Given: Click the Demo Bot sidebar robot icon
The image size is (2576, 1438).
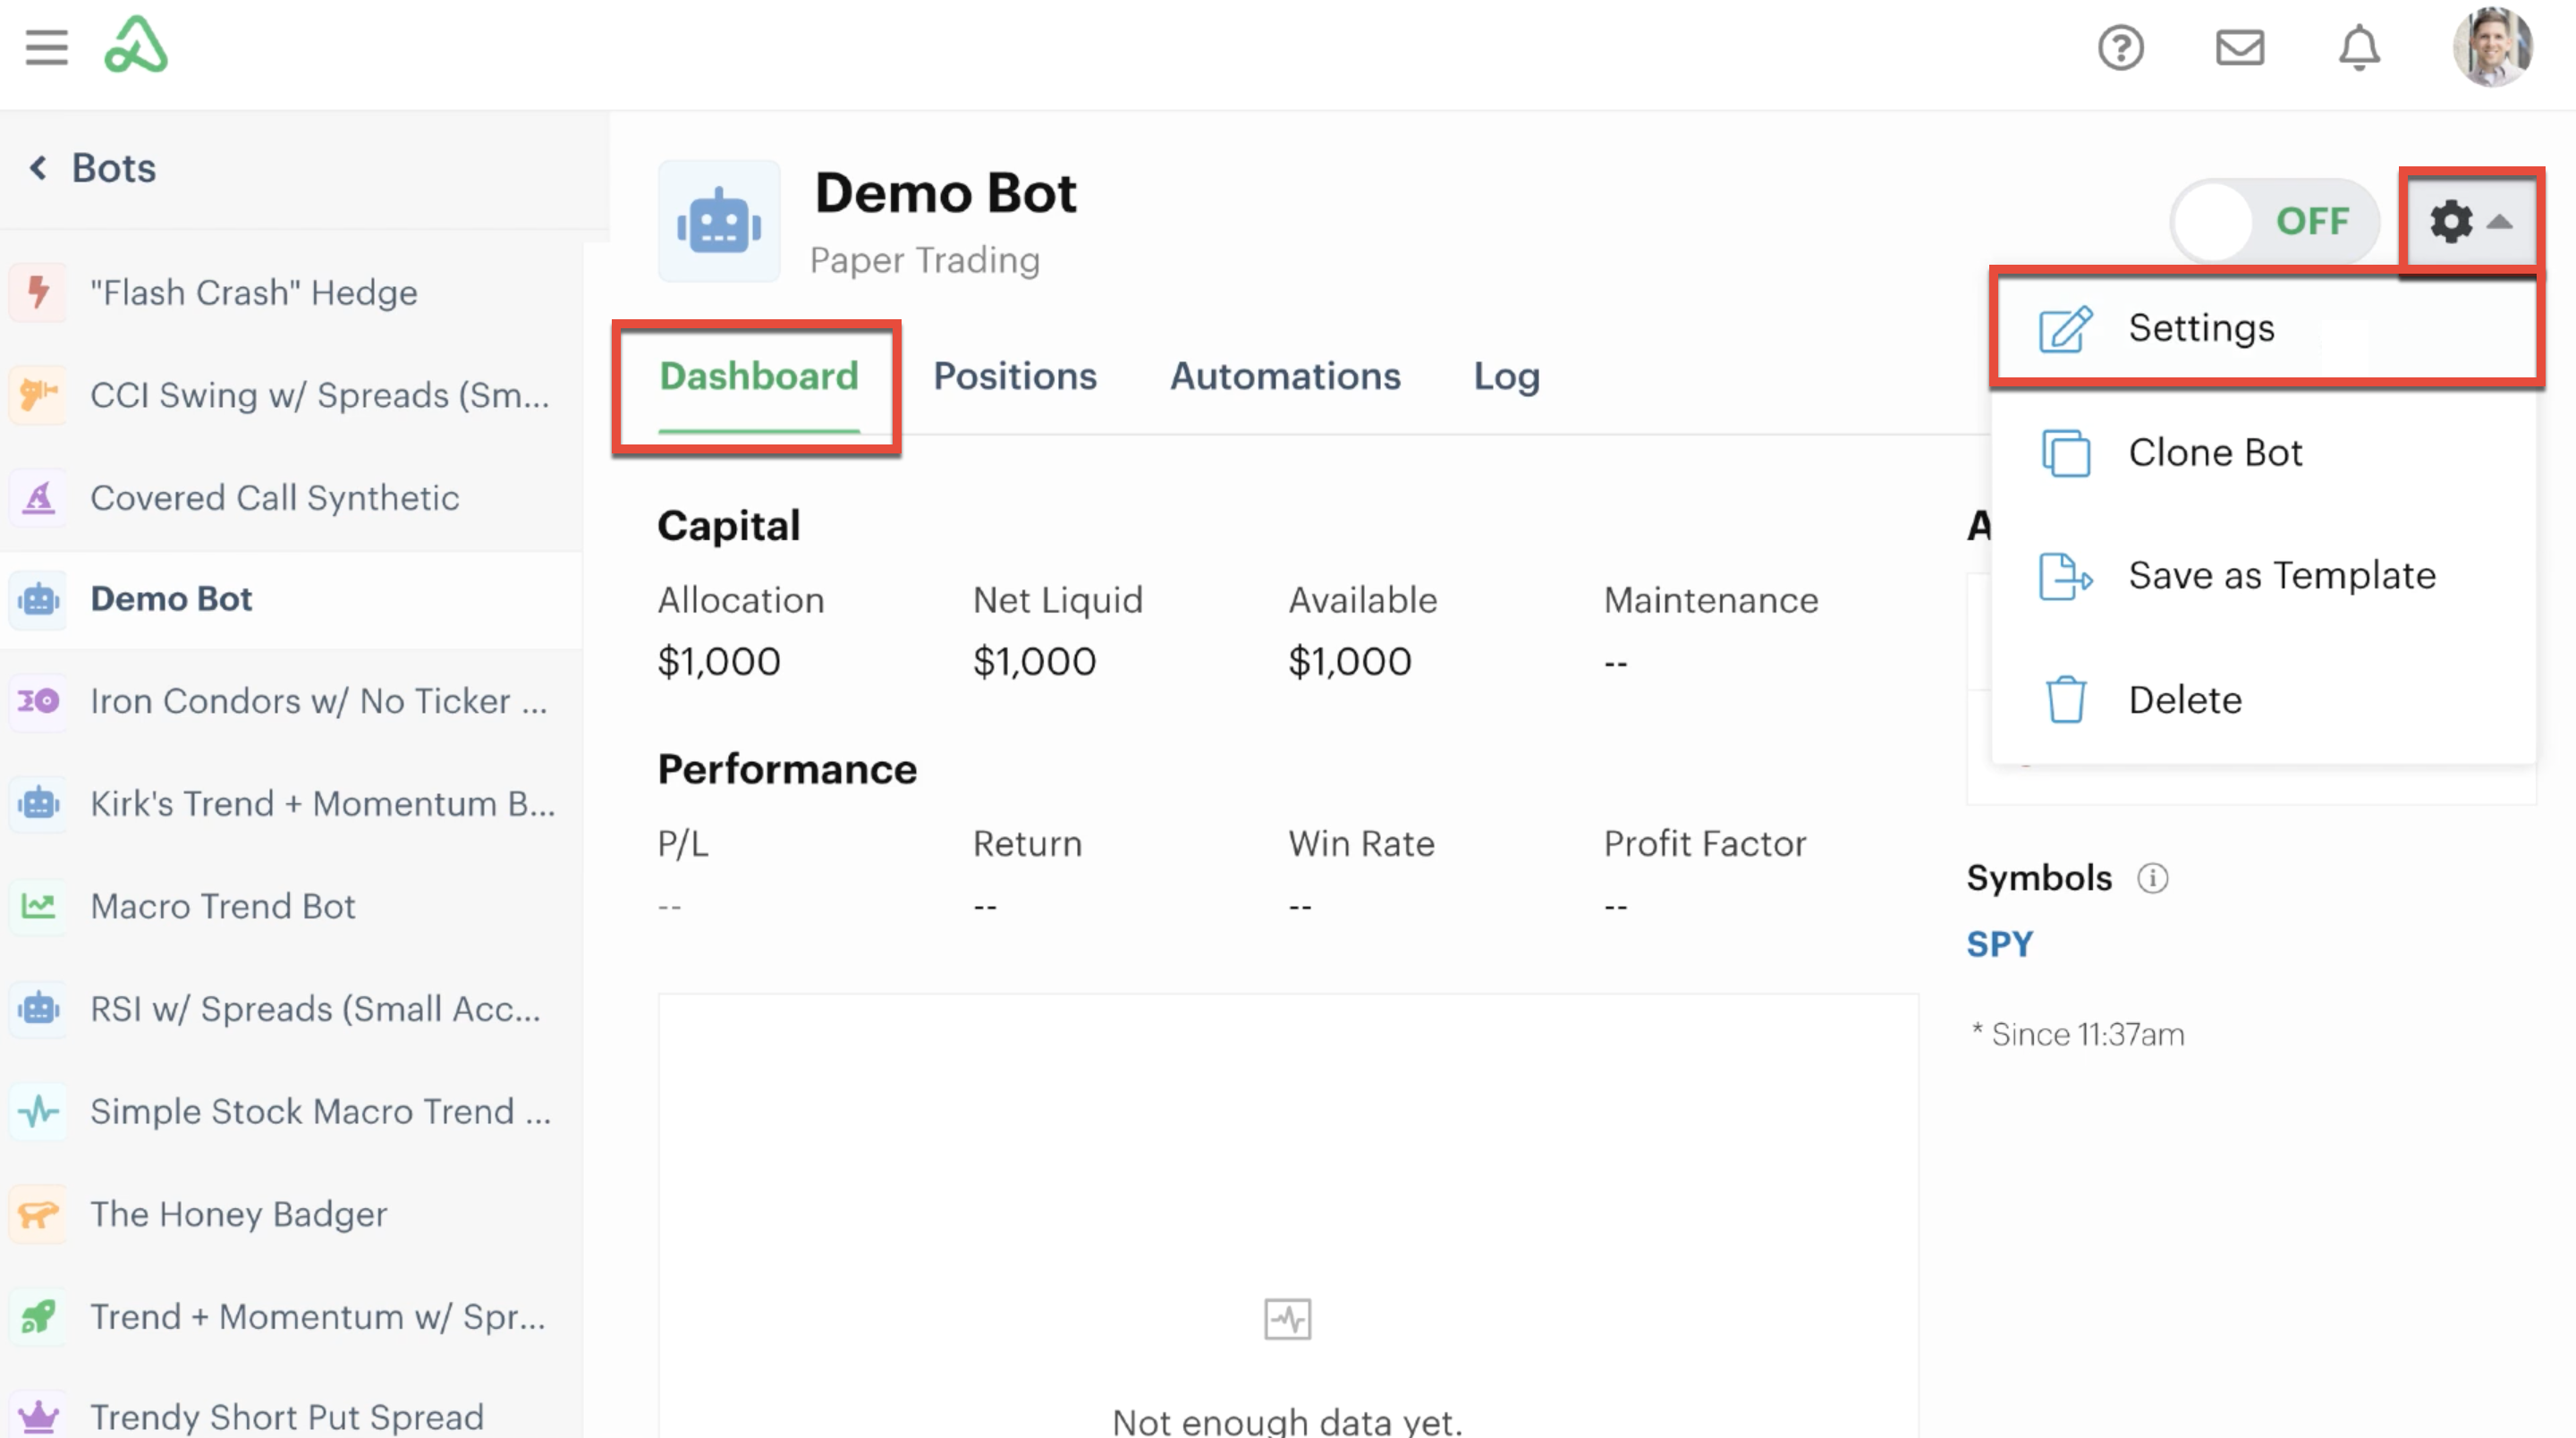Looking at the screenshot, I should pos(38,599).
